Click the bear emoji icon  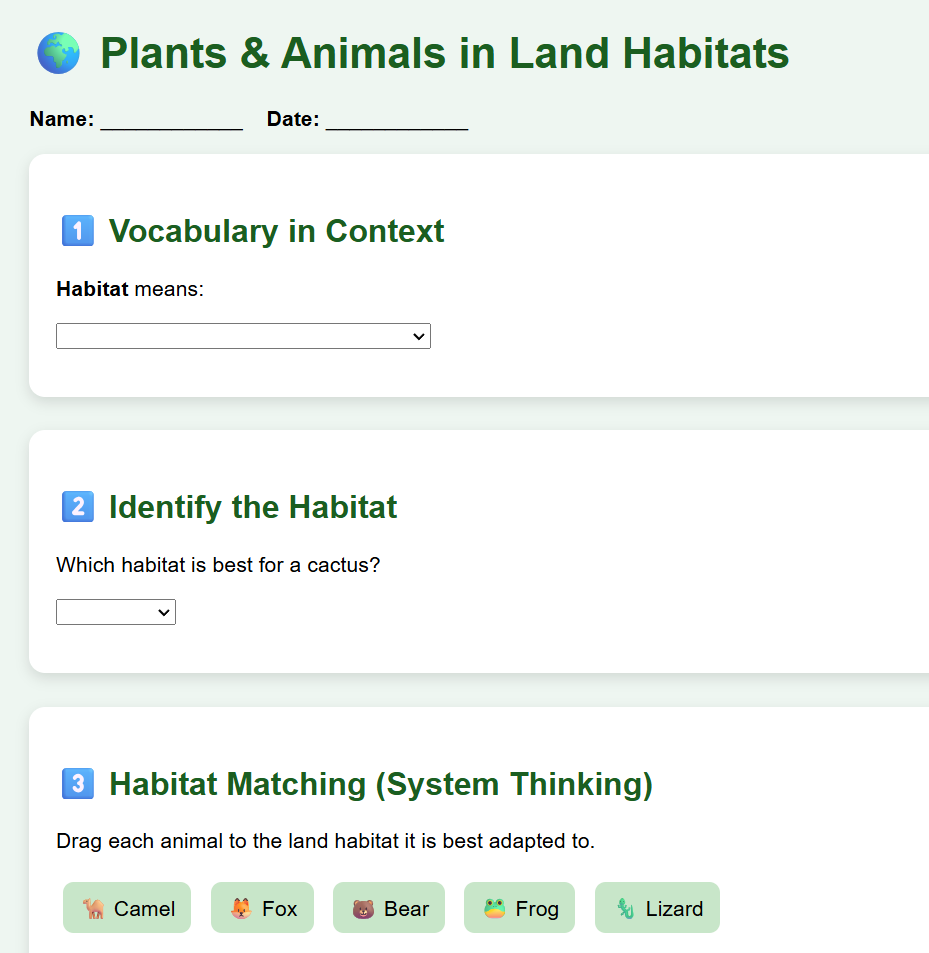(x=363, y=908)
